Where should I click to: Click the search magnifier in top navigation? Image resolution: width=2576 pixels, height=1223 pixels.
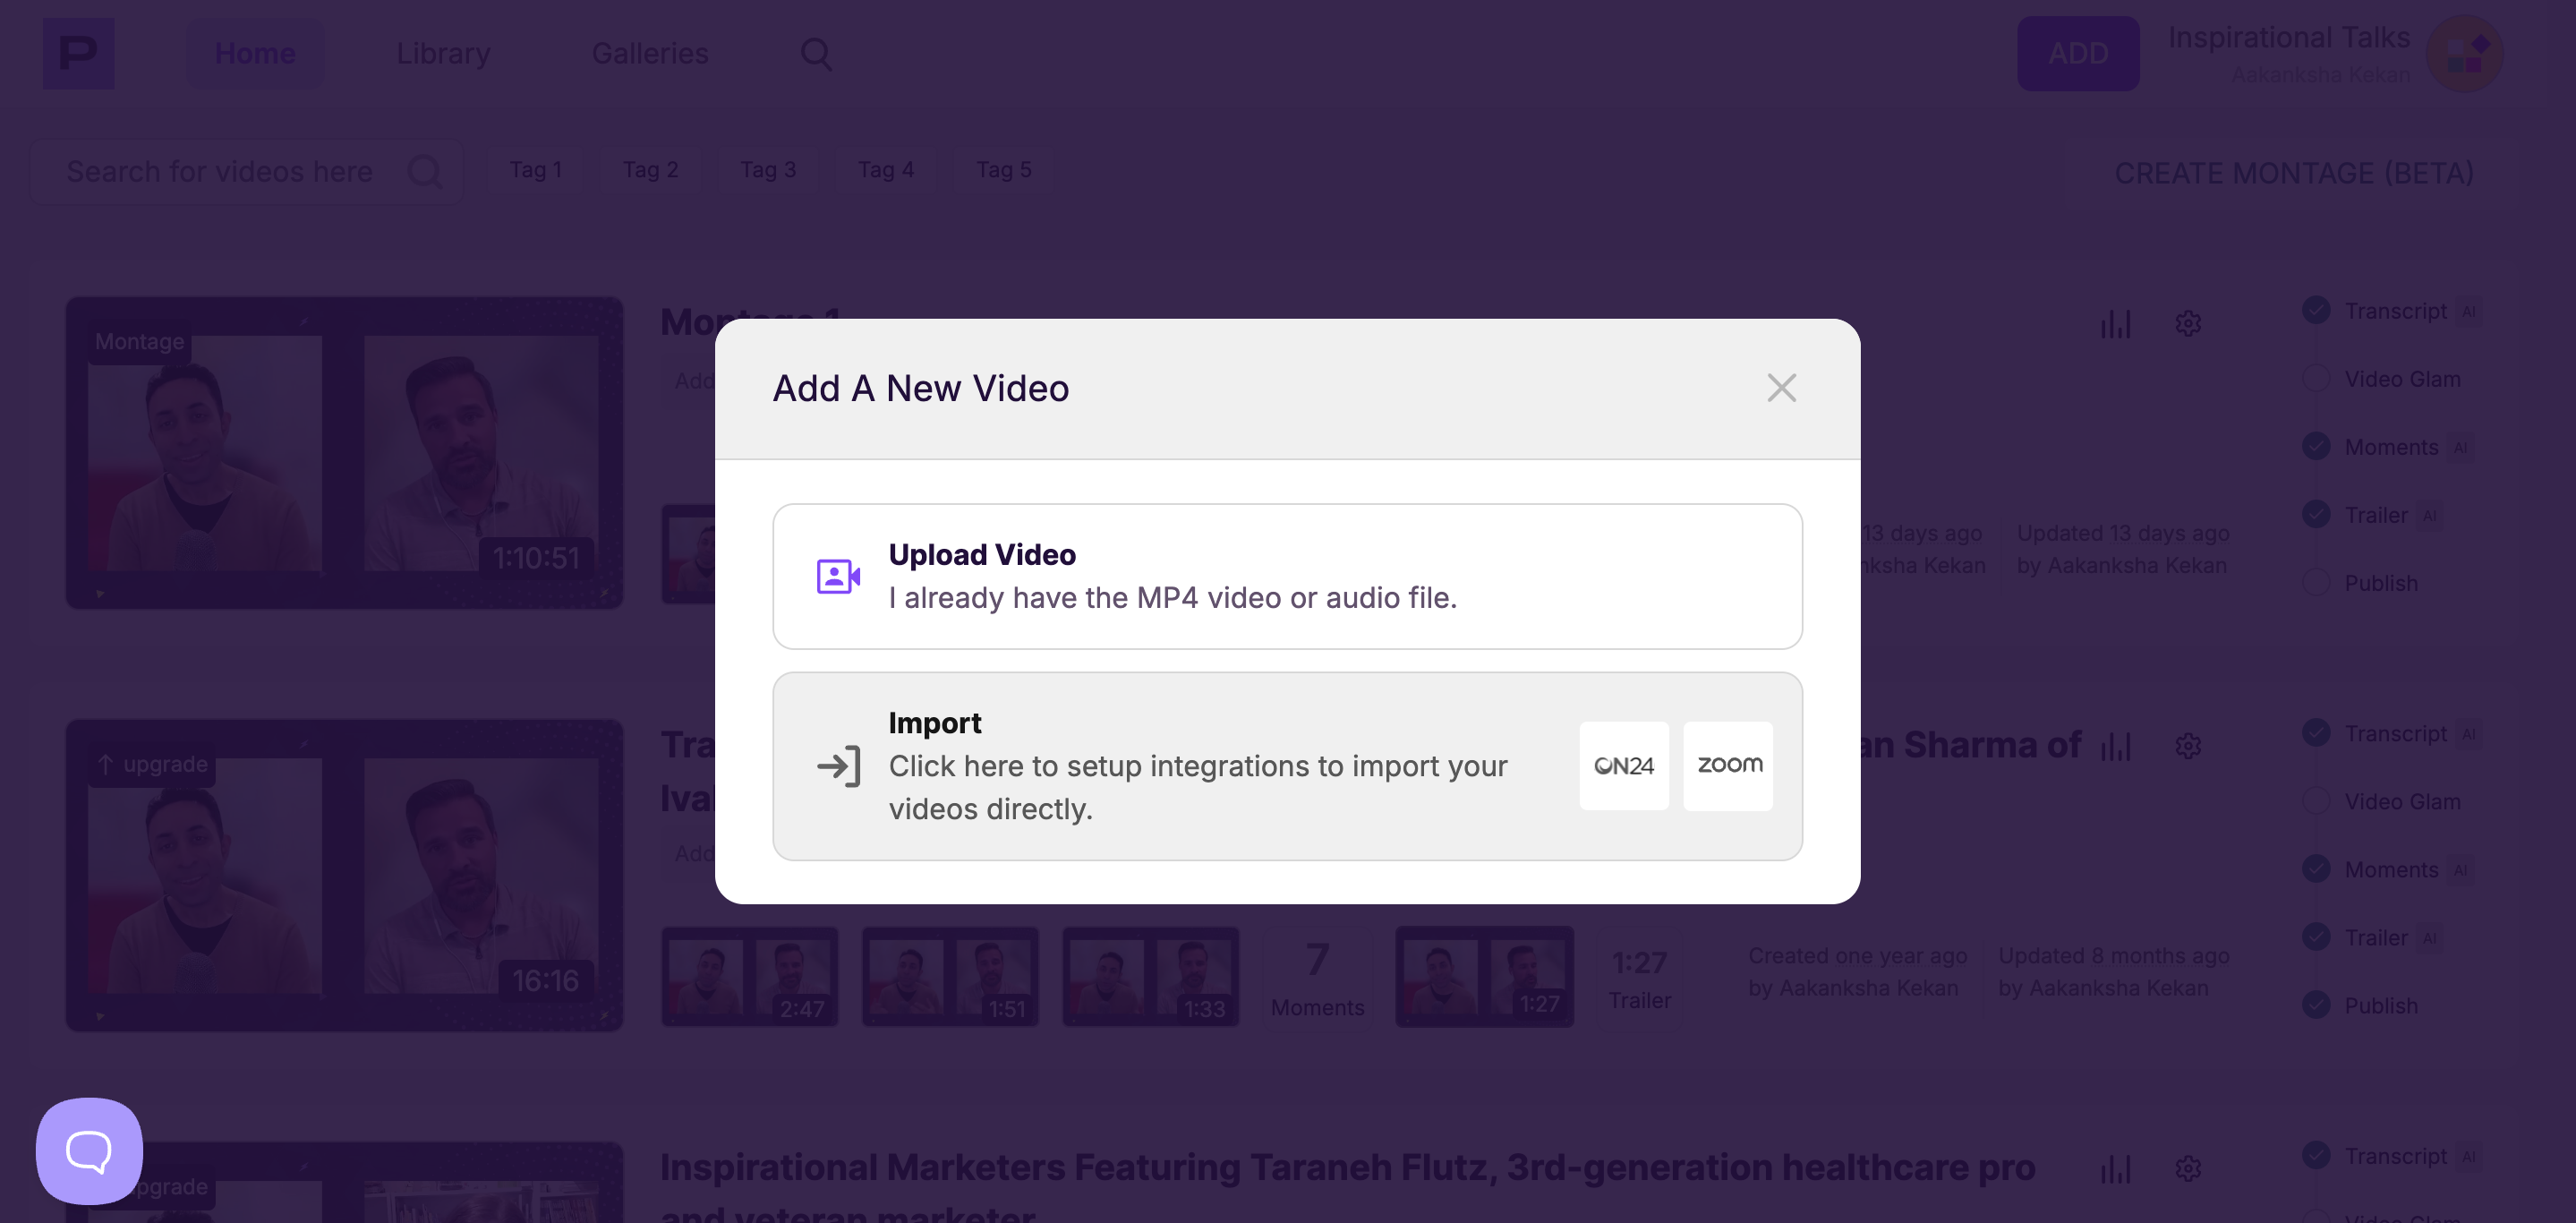pos(816,54)
